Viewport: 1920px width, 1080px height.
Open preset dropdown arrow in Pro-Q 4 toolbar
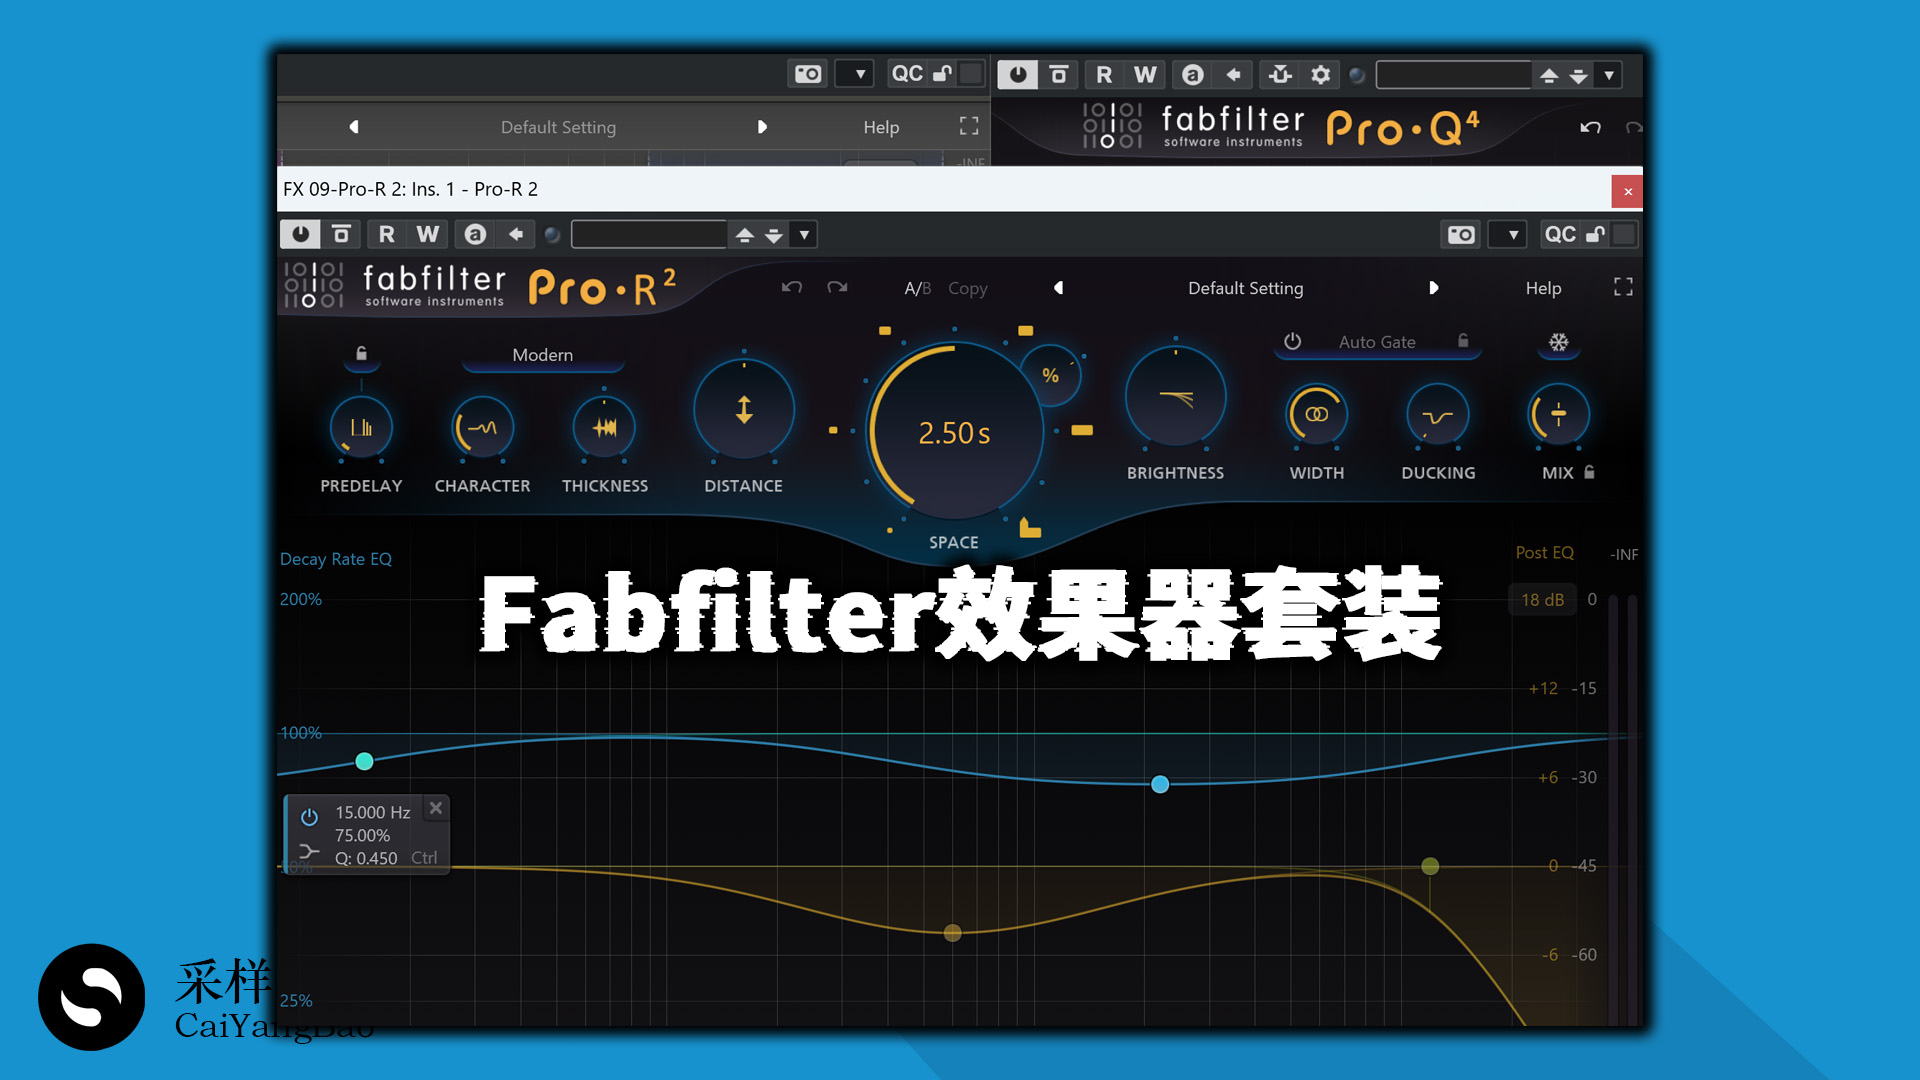point(1608,75)
